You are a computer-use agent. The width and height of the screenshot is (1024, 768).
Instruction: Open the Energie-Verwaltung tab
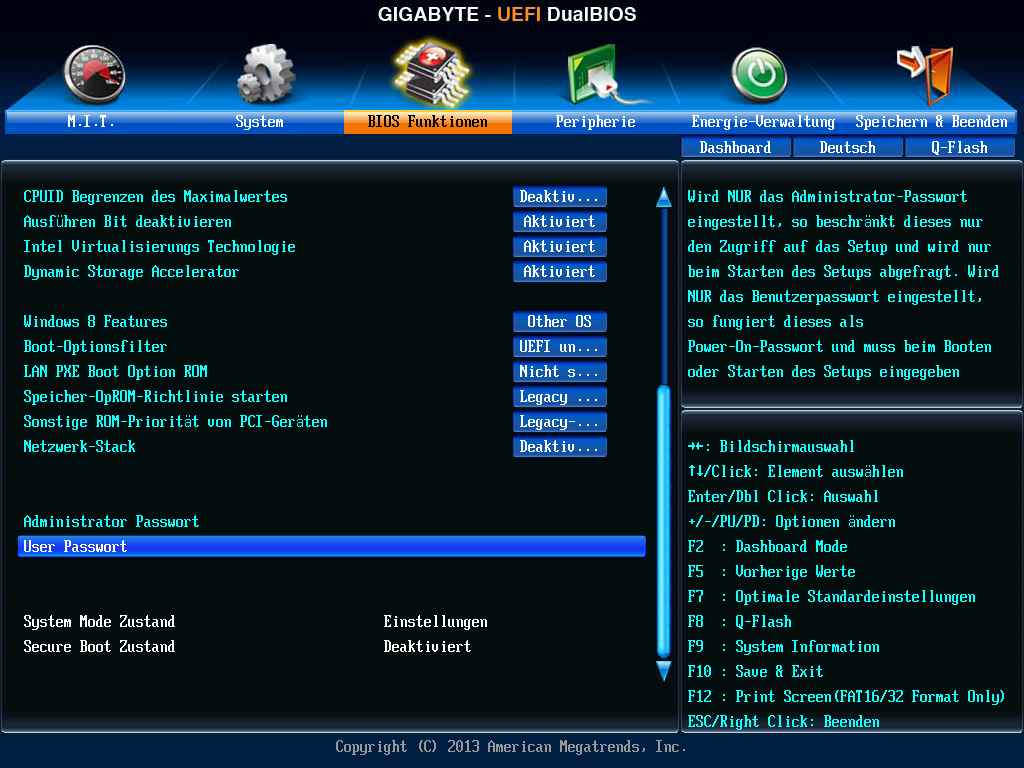(763, 121)
